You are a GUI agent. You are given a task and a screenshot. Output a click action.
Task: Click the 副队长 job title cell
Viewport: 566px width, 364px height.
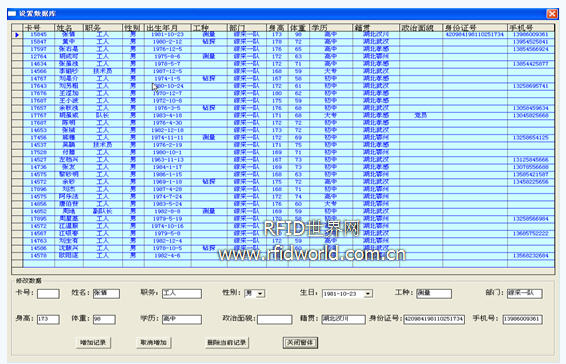point(103,211)
